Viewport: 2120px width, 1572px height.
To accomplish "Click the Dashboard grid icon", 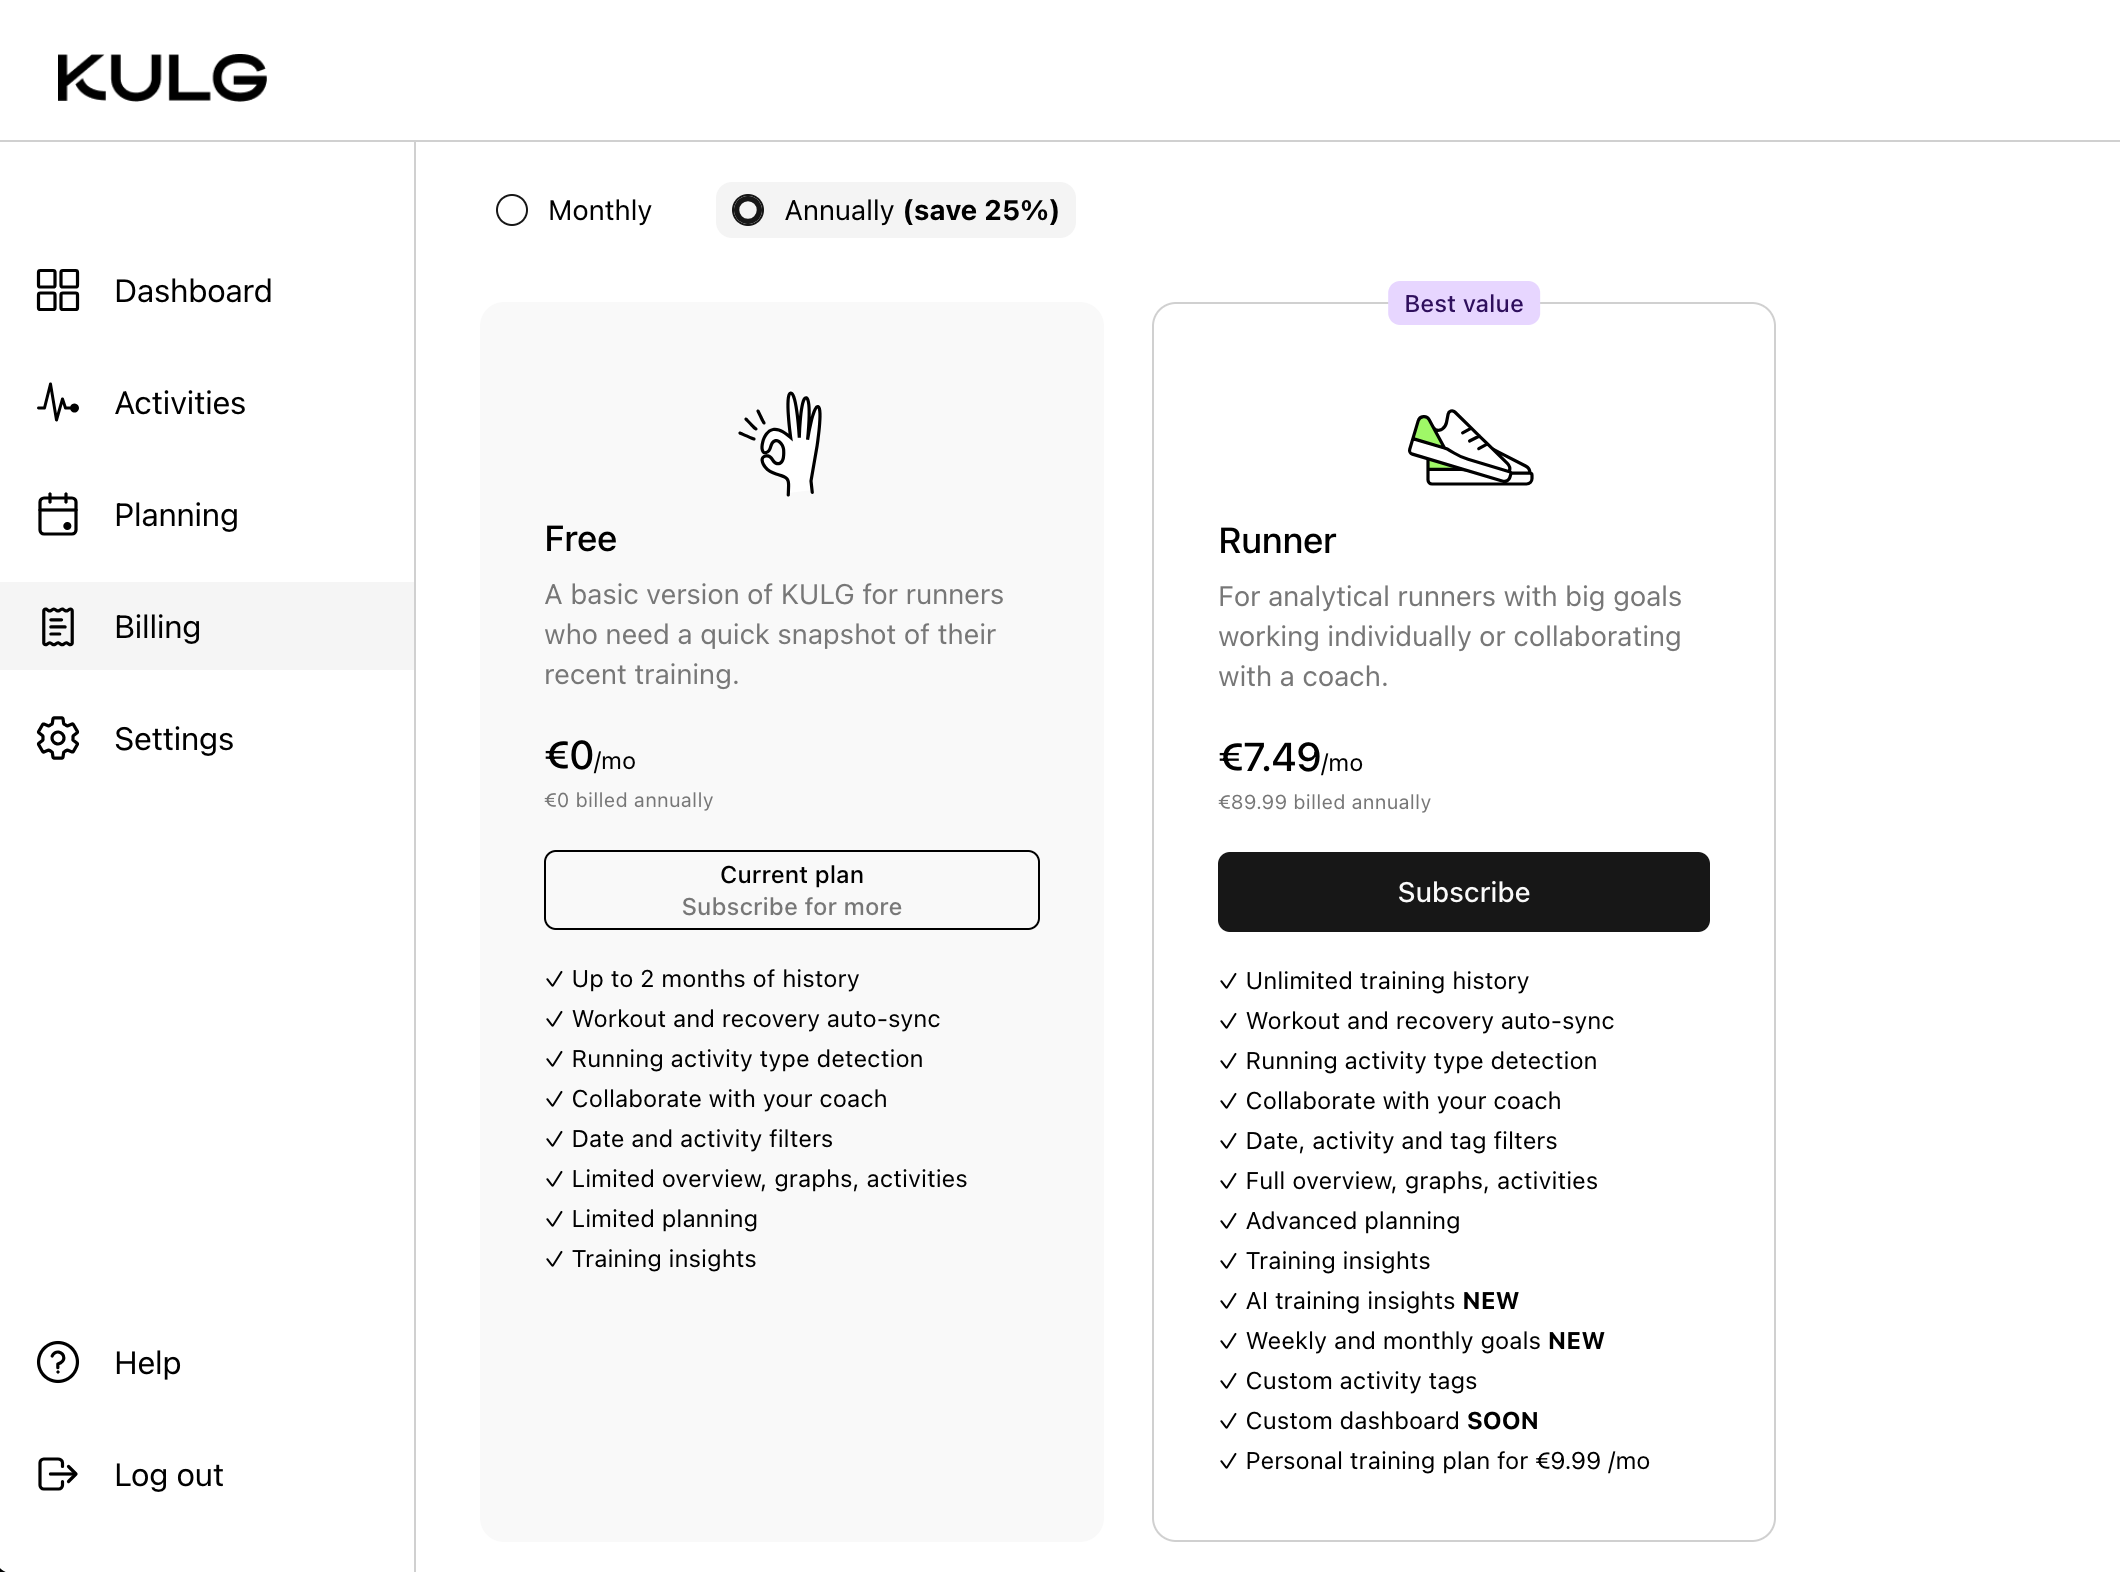I will (x=58, y=291).
